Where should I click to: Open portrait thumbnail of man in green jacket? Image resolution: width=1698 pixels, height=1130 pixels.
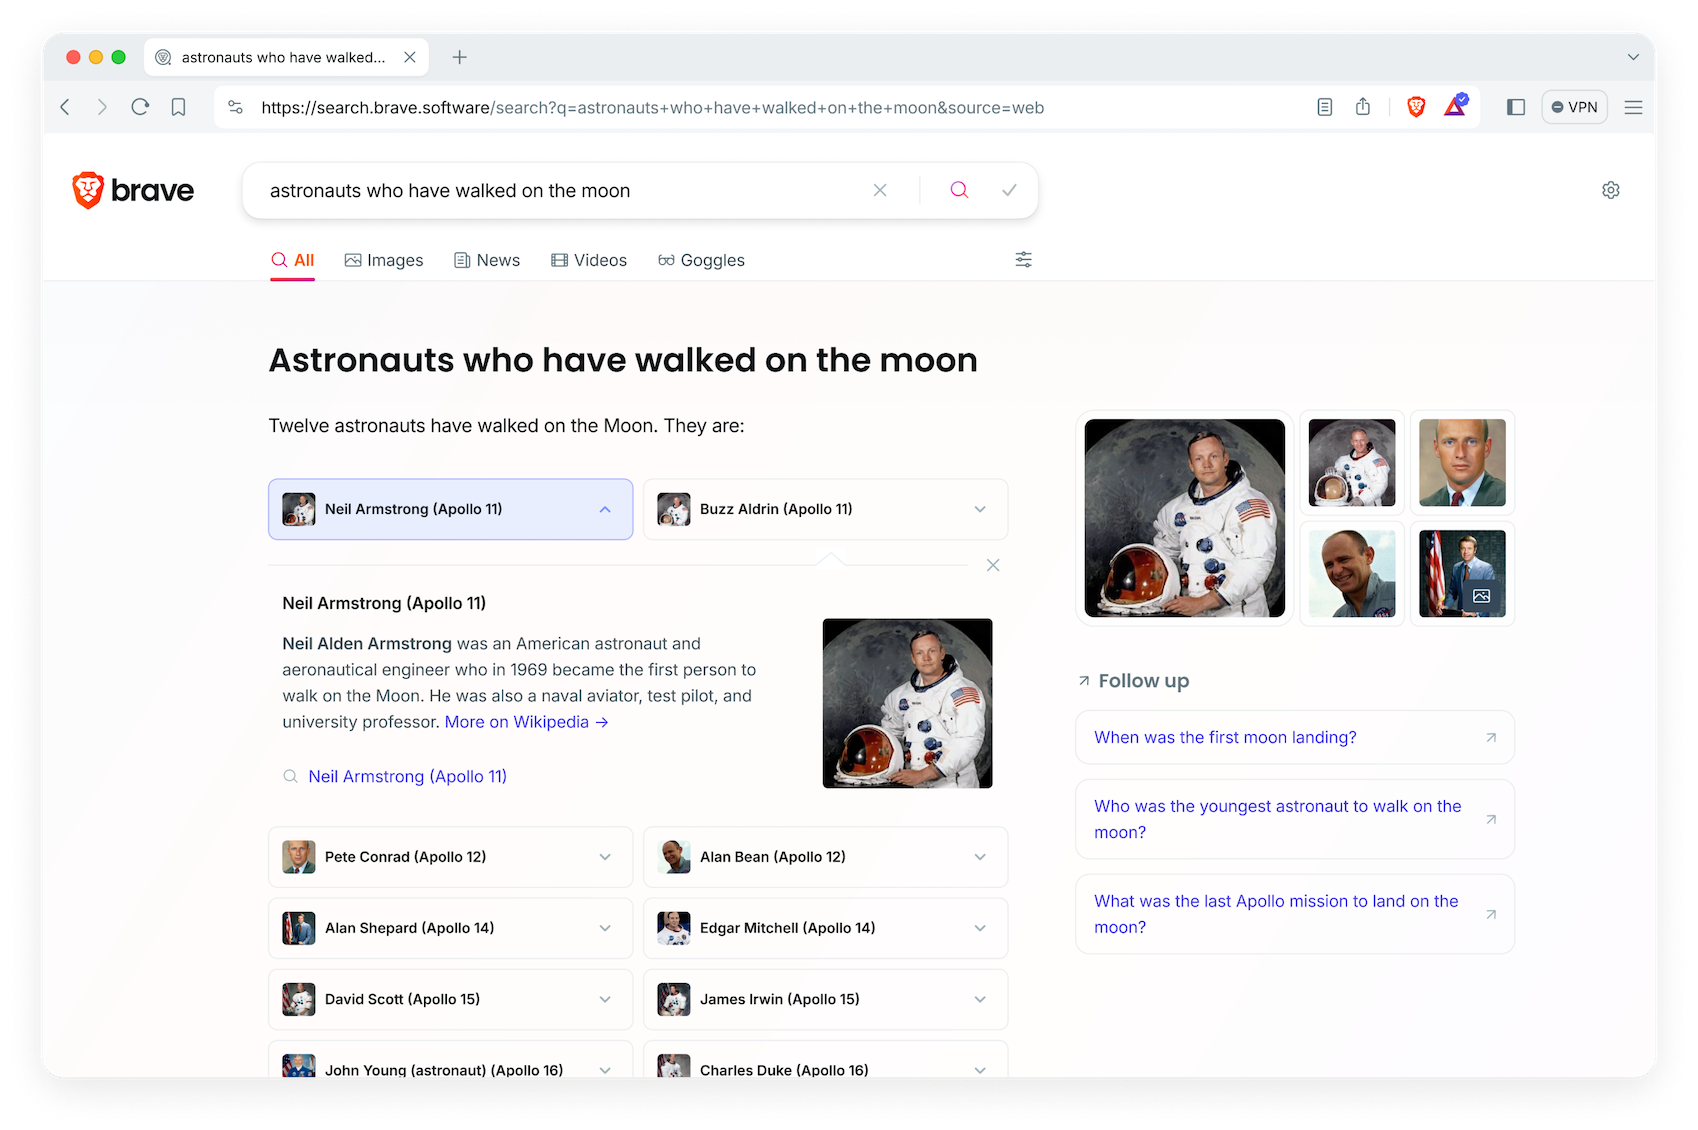pos(1462,462)
